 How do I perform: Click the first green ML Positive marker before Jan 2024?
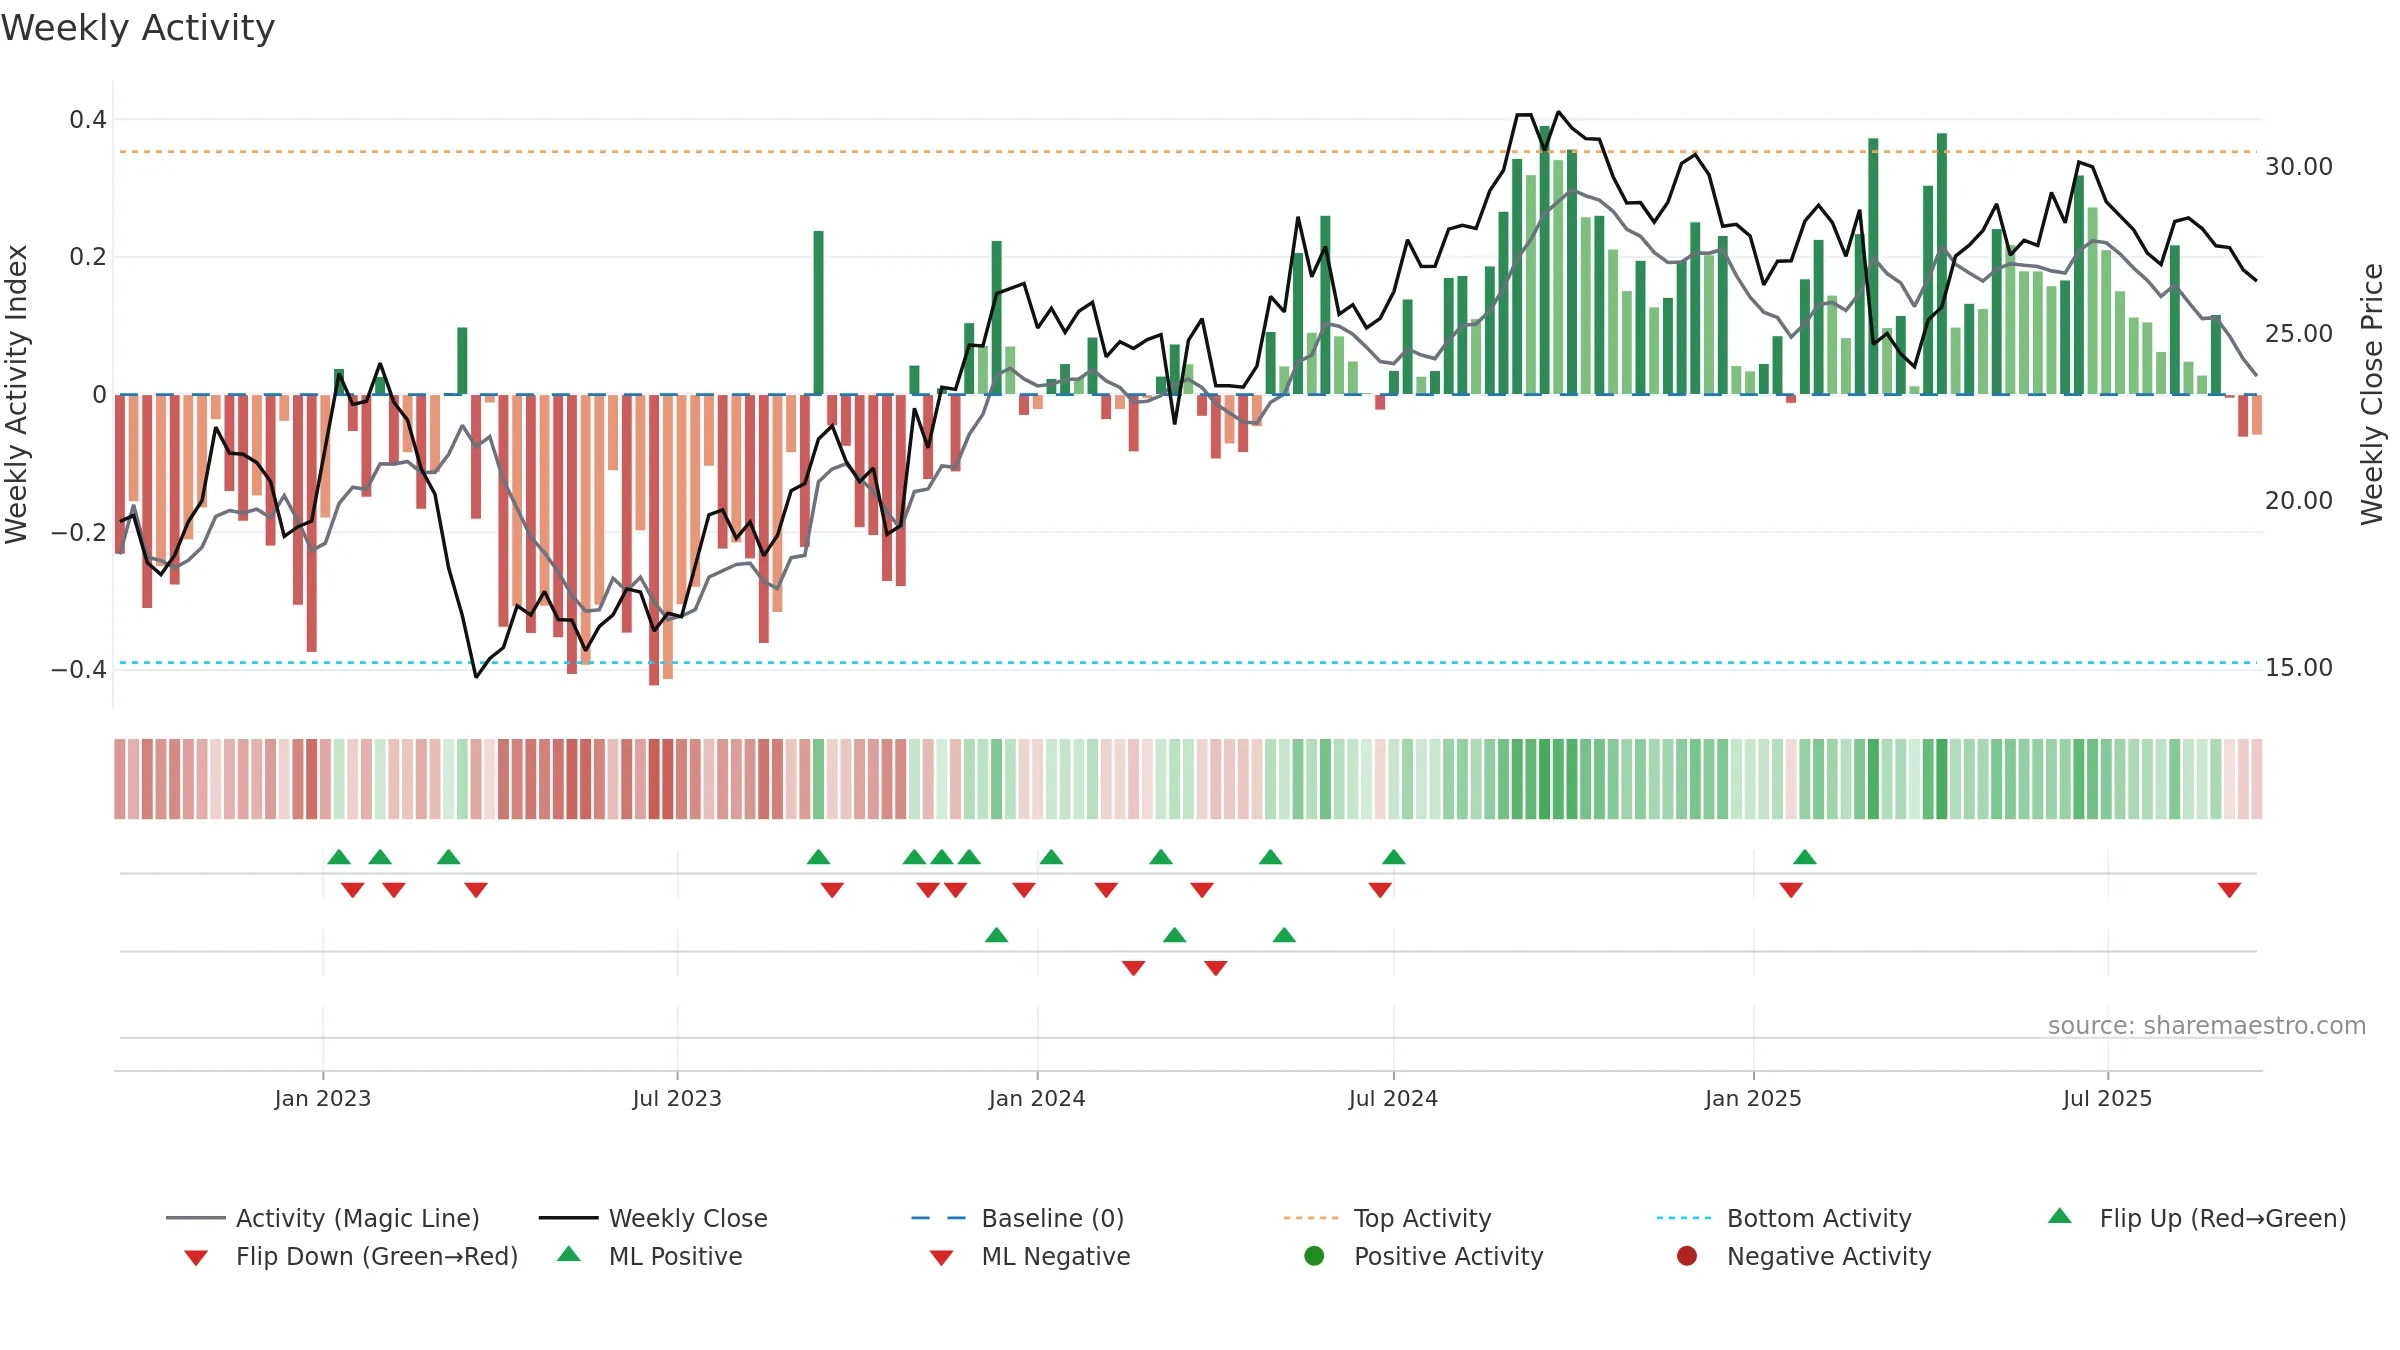point(996,935)
